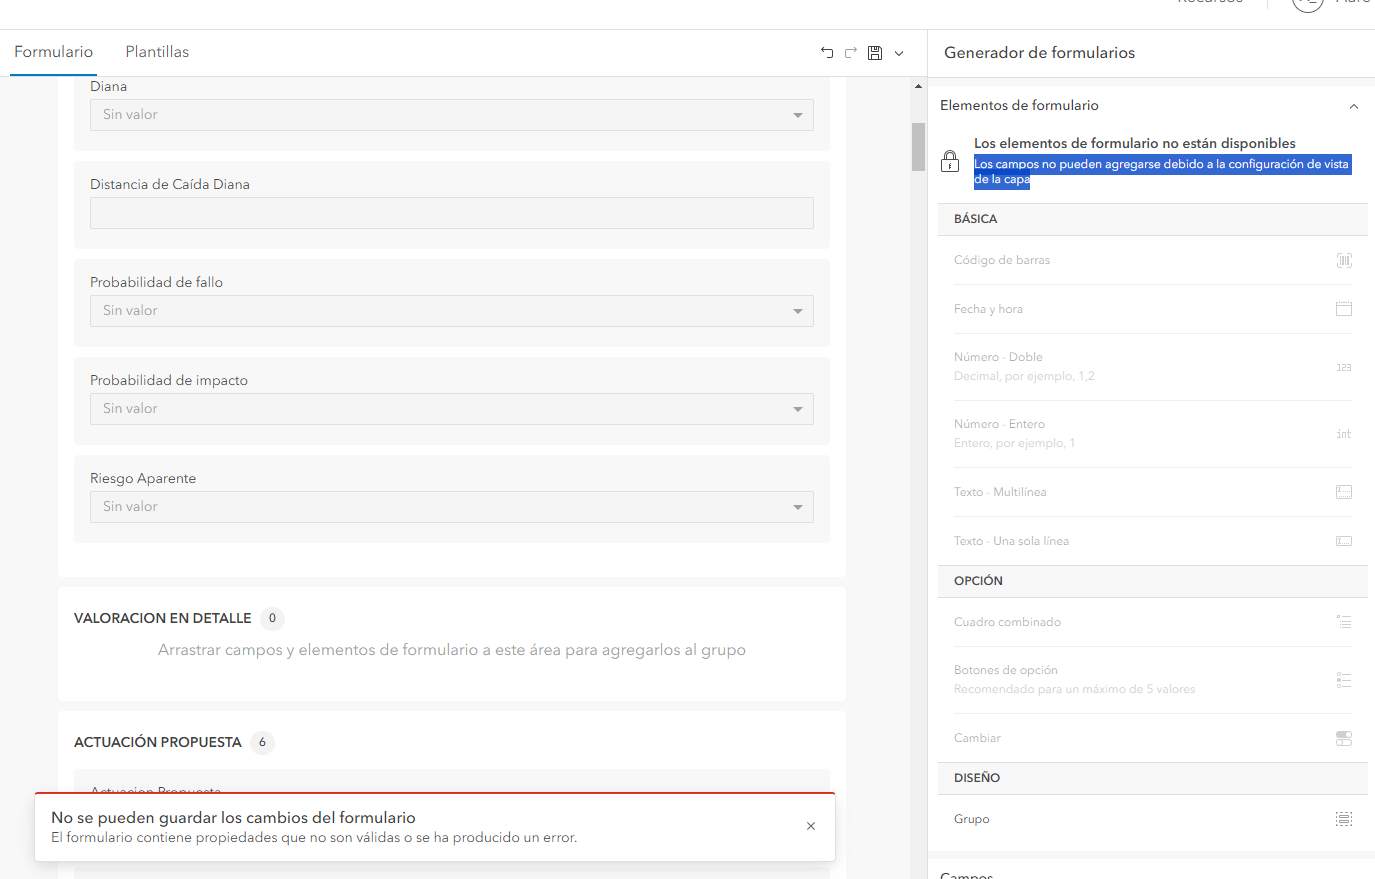Switch to the Plantillas tab
The width and height of the screenshot is (1375, 879).
tap(157, 52)
